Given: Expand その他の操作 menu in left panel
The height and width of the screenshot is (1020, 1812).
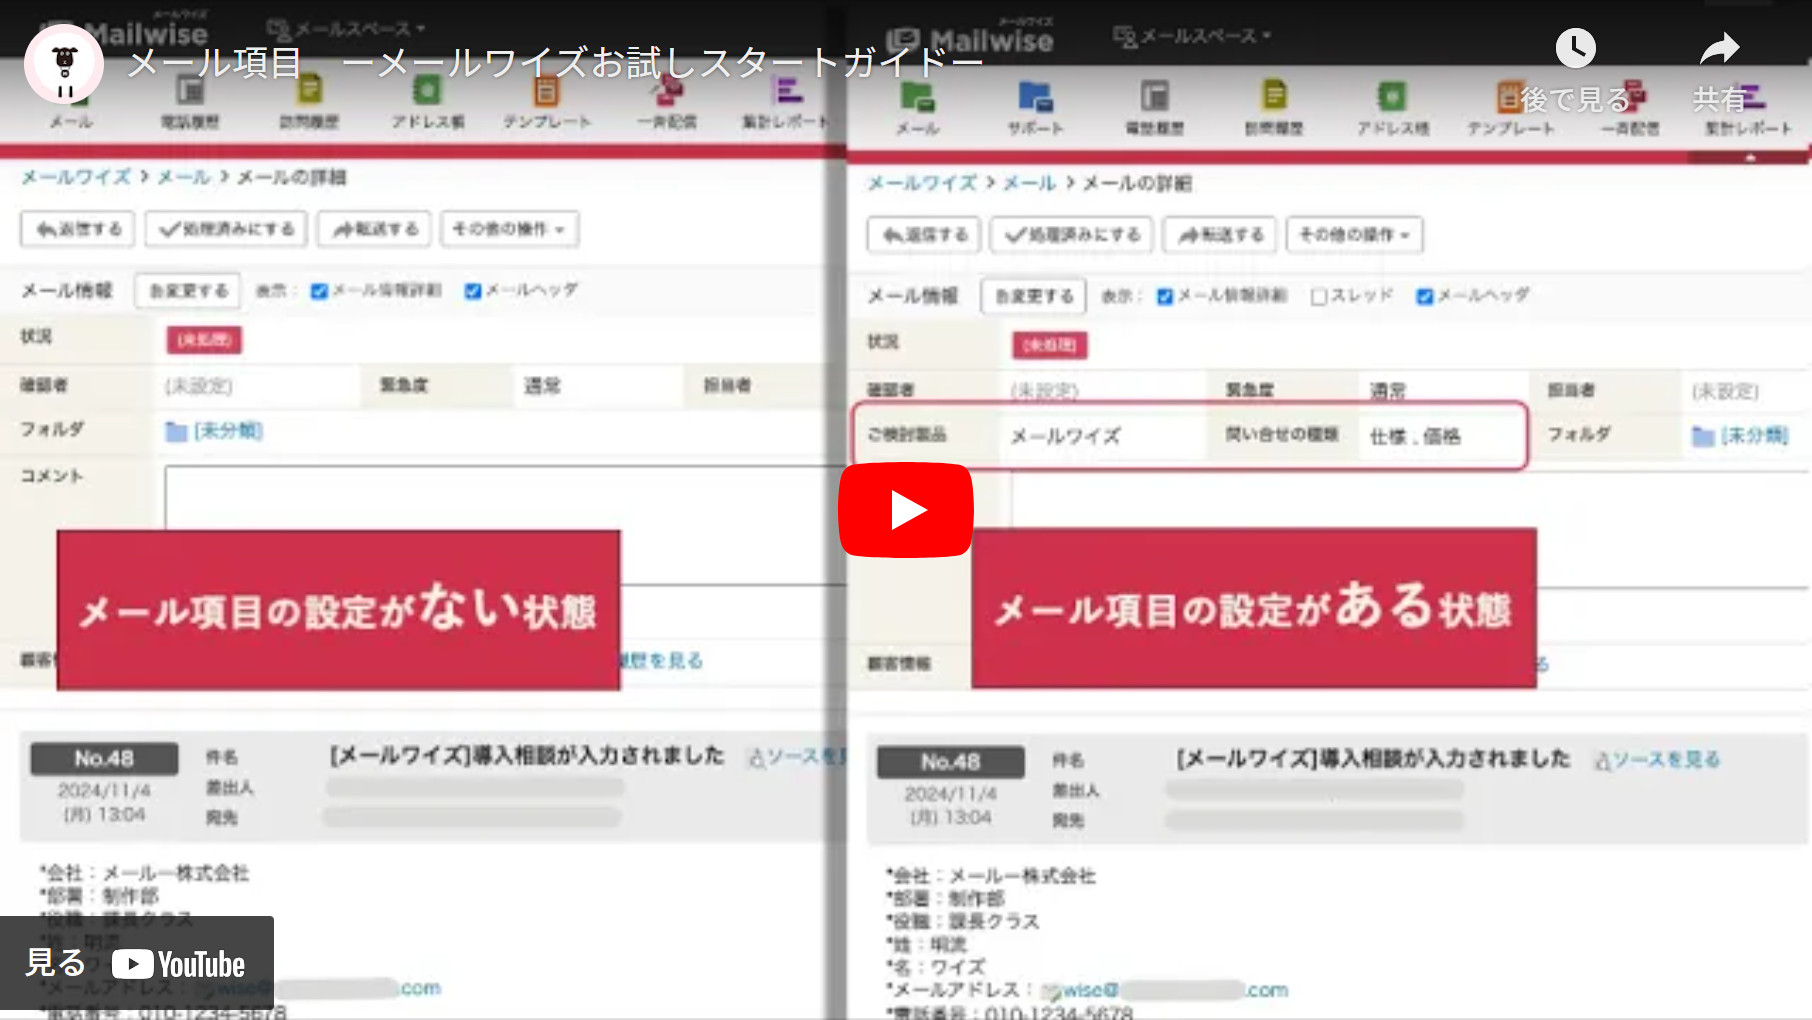Looking at the screenshot, I should pos(510,229).
